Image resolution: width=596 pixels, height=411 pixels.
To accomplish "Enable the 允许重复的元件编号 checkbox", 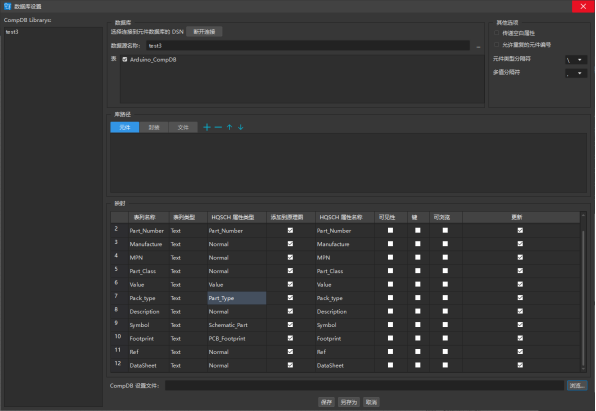I will [x=496, y=45].
